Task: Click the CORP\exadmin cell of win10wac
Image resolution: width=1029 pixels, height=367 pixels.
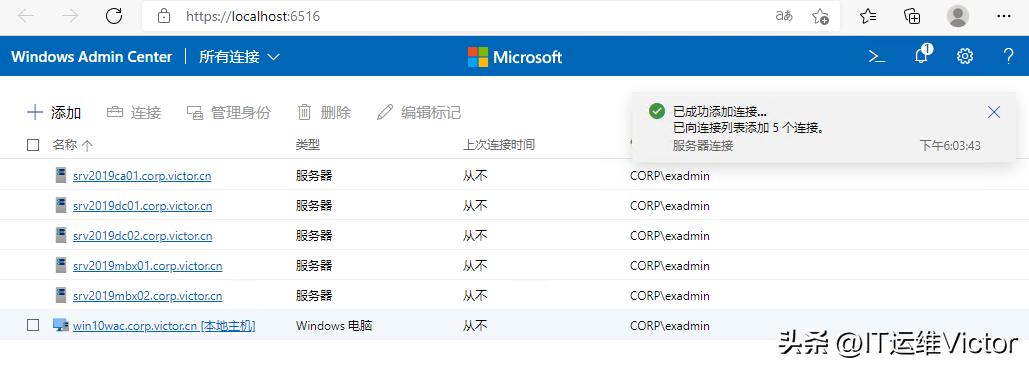Action: point(669,326)
